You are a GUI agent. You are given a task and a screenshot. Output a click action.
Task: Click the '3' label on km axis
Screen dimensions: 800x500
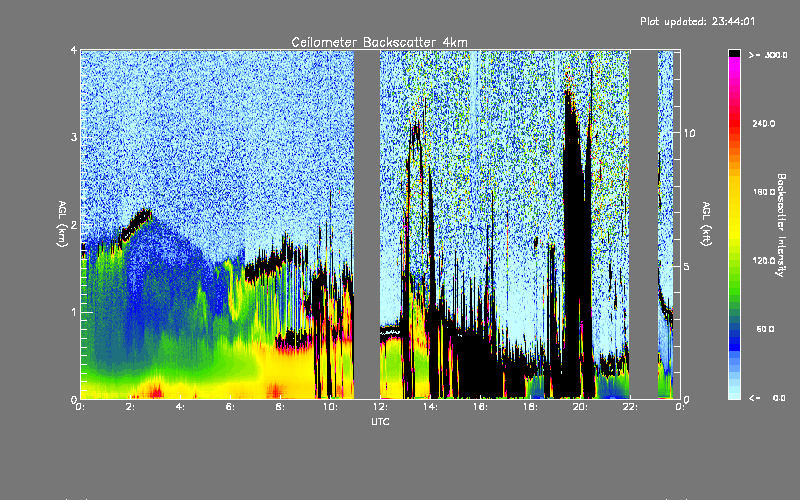pyautogui.click(x=74, y=137)
